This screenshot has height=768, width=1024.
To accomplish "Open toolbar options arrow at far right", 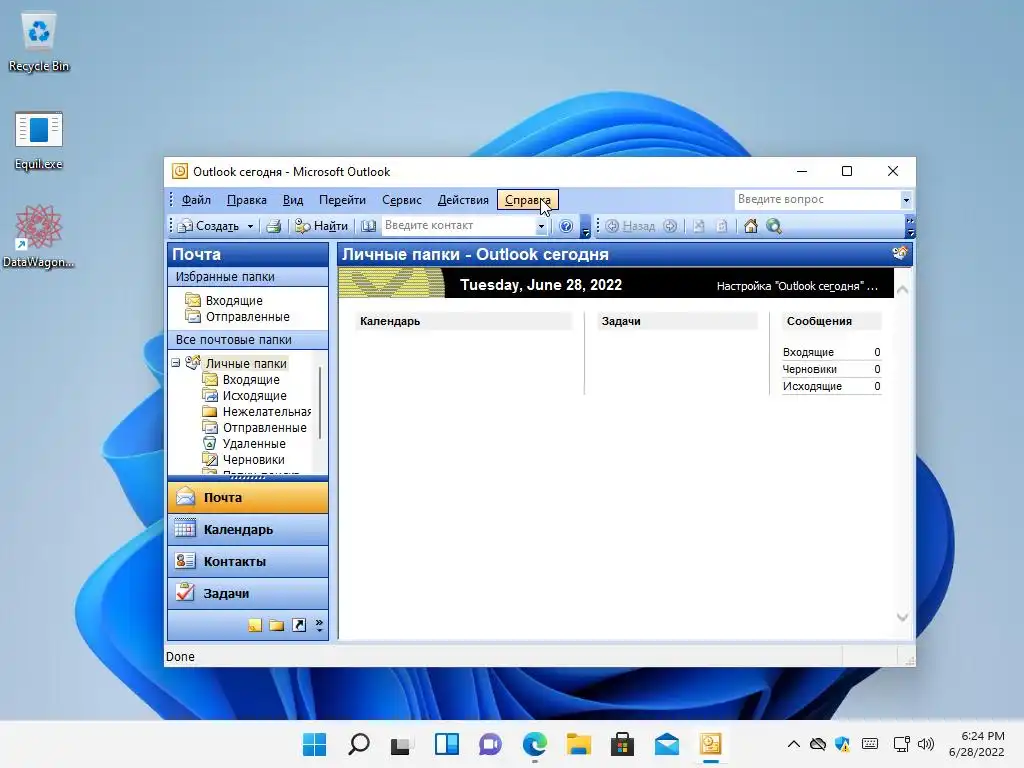I will (910, 227).
